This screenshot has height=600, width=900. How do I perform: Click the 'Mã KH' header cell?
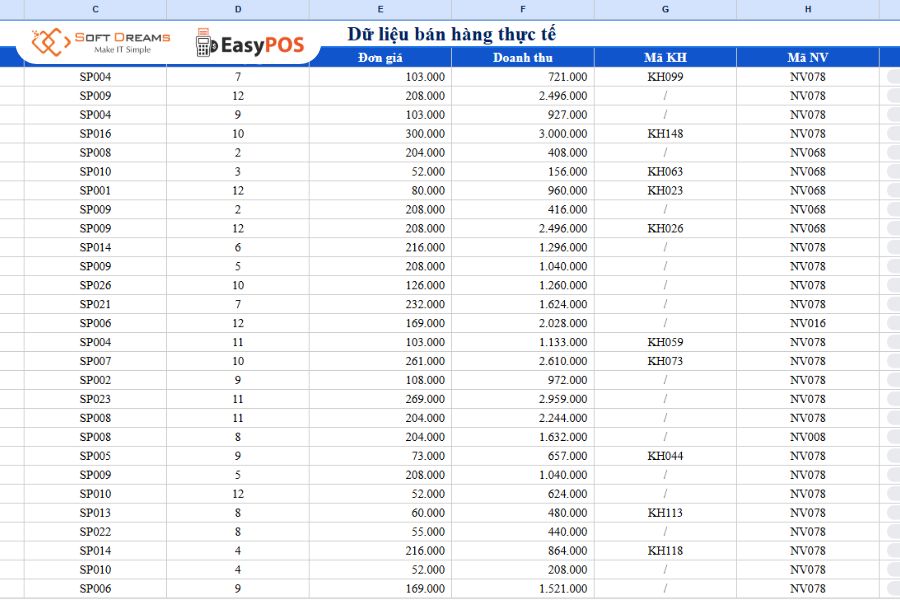(x=664, y=57)
